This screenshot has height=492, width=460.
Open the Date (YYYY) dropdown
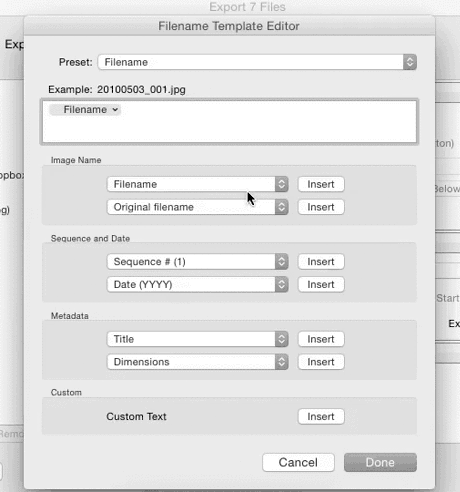197,284
